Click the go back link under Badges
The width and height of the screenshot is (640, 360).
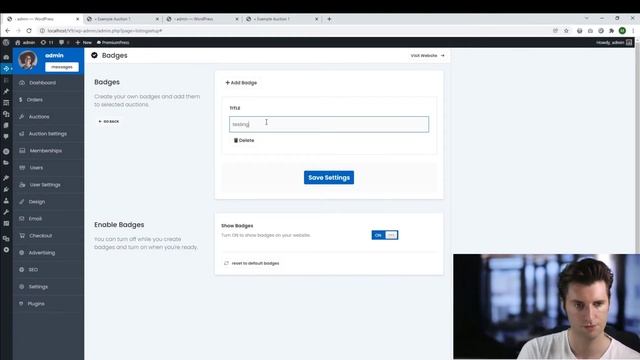coord(109,122)
